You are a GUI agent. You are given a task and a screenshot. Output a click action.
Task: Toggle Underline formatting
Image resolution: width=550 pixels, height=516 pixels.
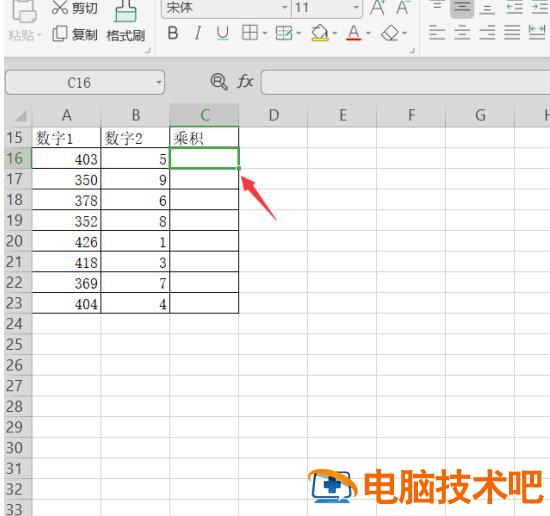(x=222, y=33)
